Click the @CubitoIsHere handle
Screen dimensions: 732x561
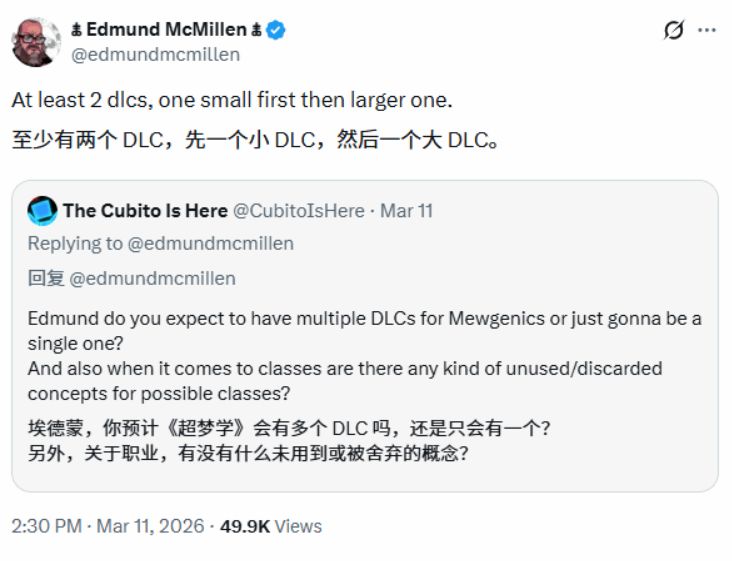coord(299,211)
